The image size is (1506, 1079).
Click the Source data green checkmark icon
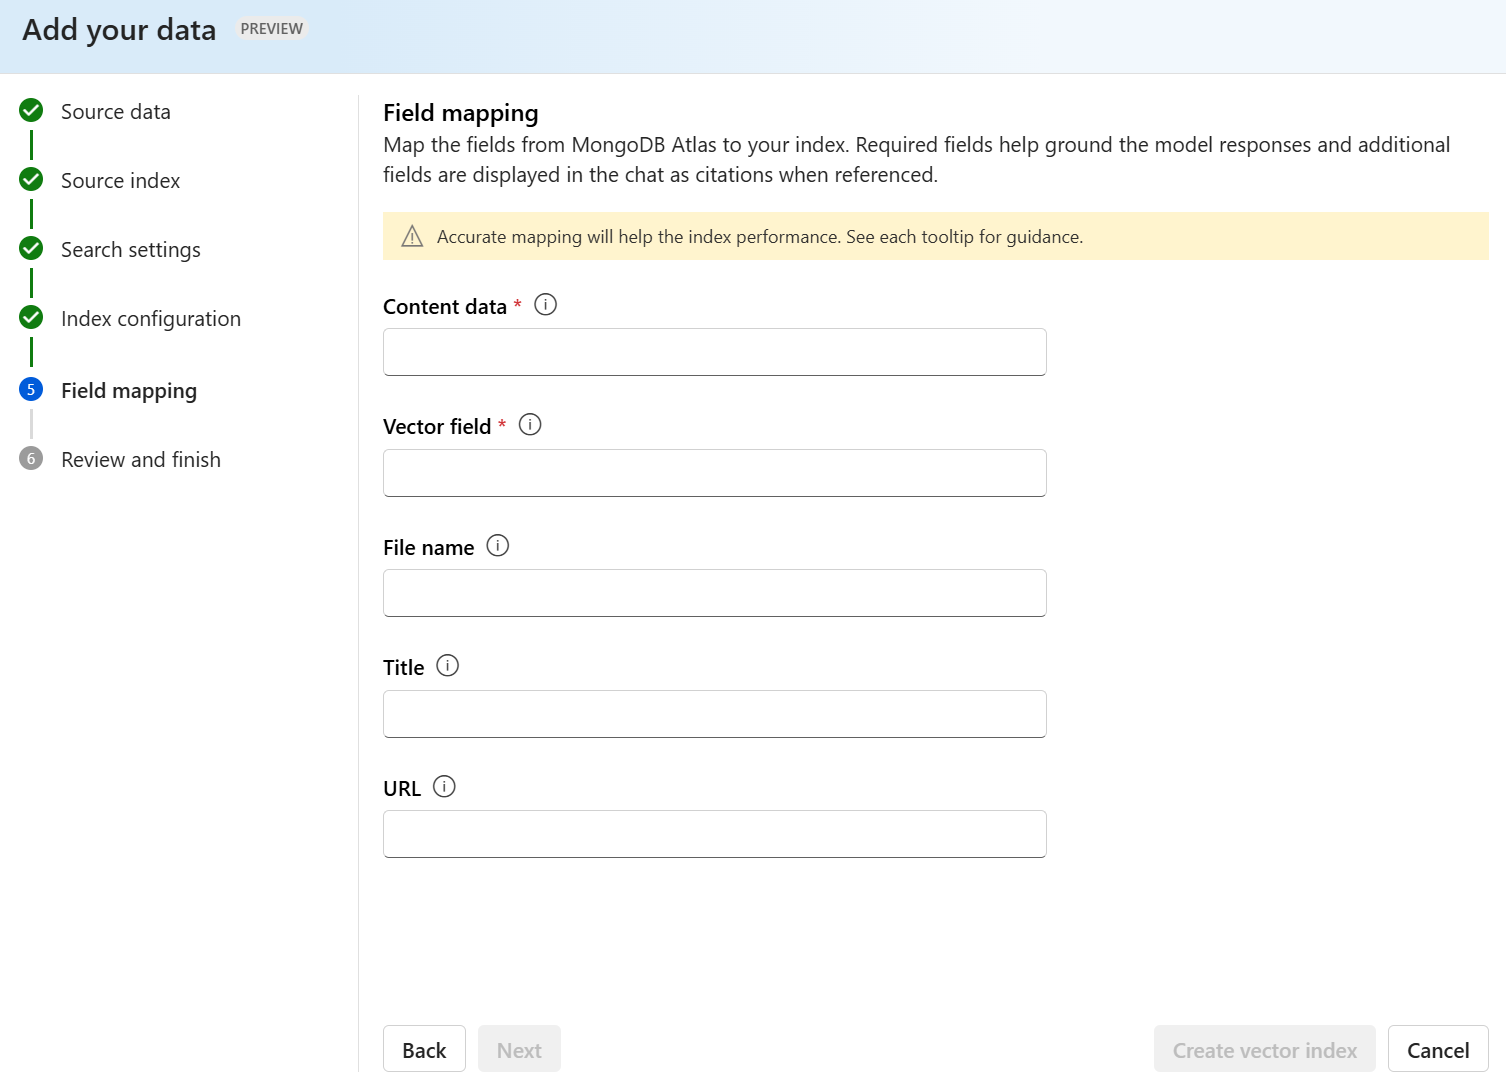pyautogui.click(x=31, y=110)
